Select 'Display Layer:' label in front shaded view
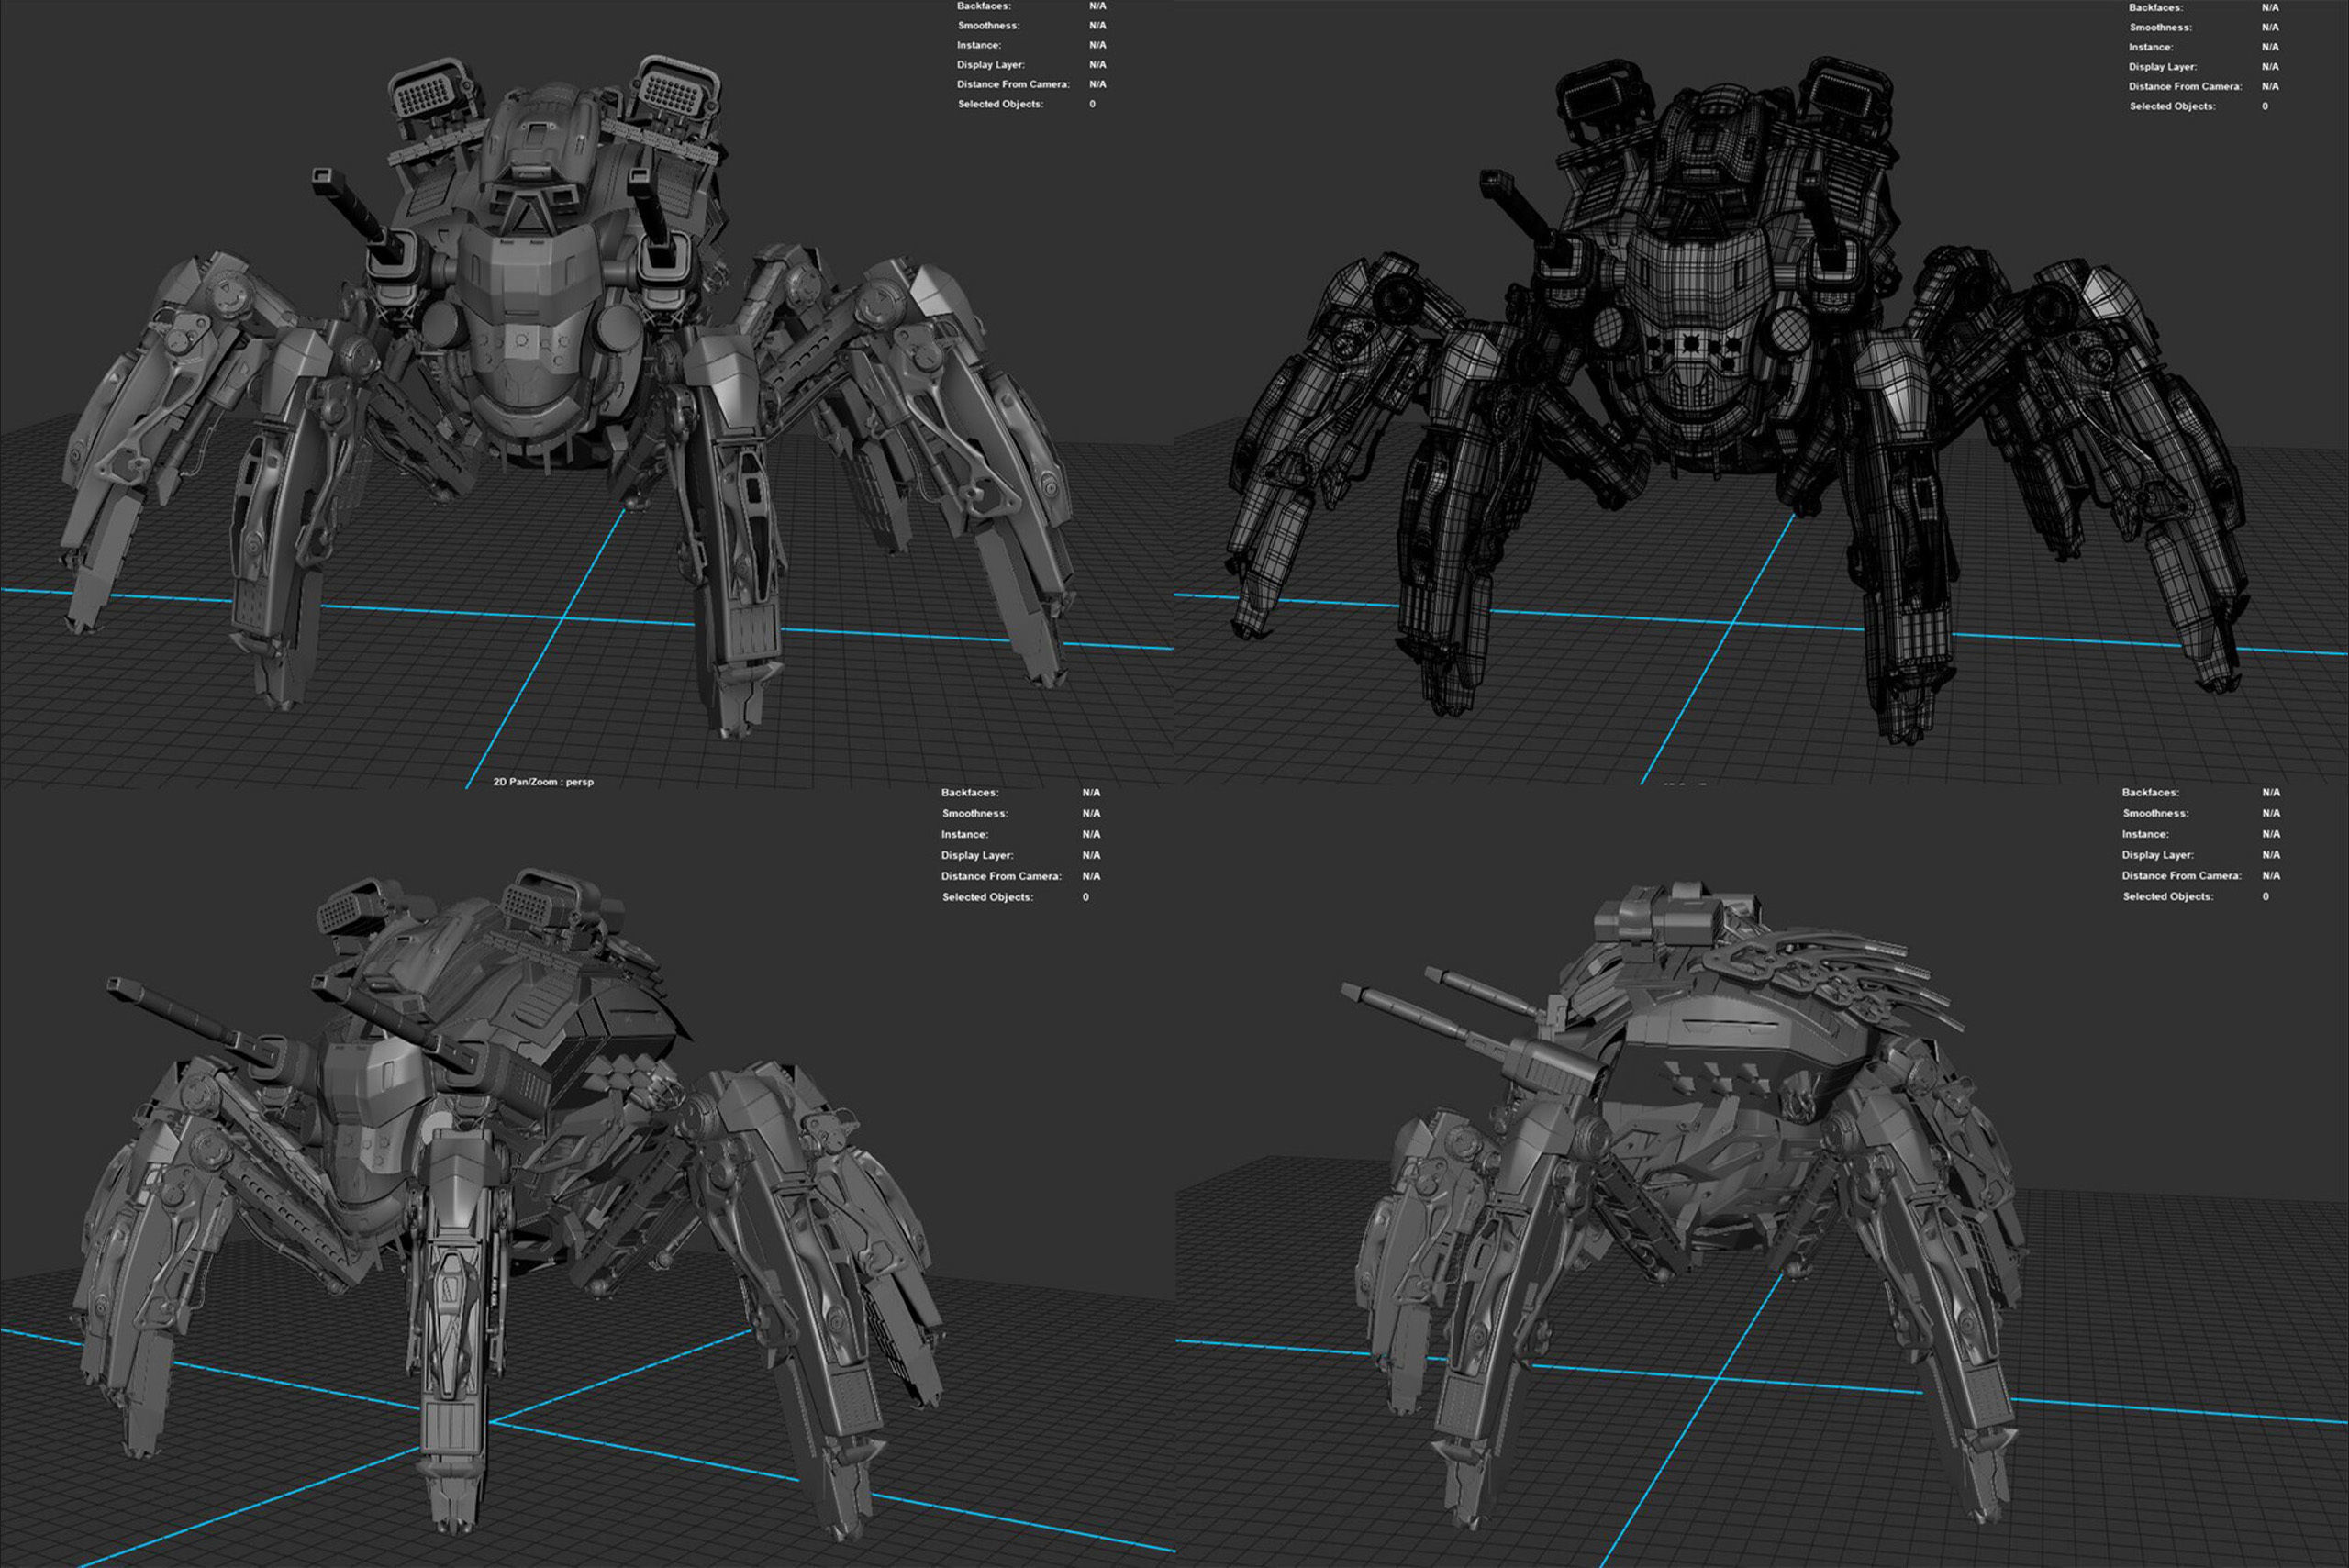2349x1568 pixels. click(990, 65)
